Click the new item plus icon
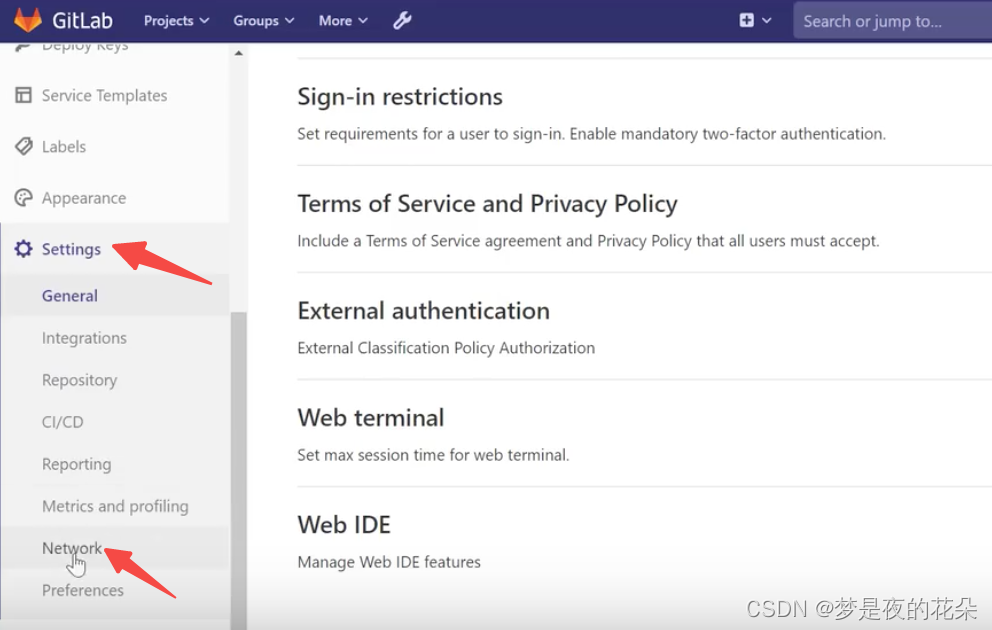Viewport: 992px width, 630px height. click(747, 20)
